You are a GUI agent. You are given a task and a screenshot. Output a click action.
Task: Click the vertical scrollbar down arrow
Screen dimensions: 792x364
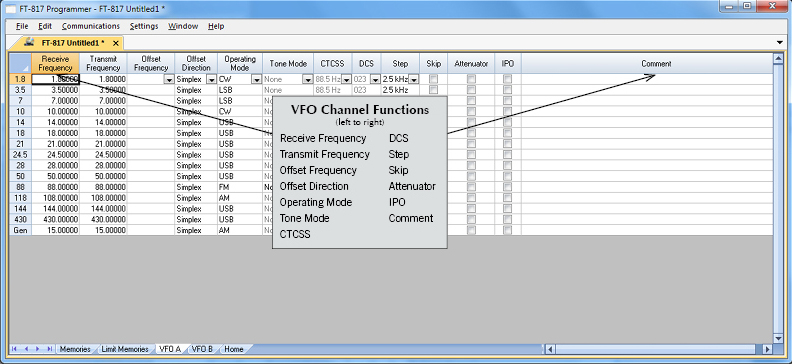click(x=778, y=338)
